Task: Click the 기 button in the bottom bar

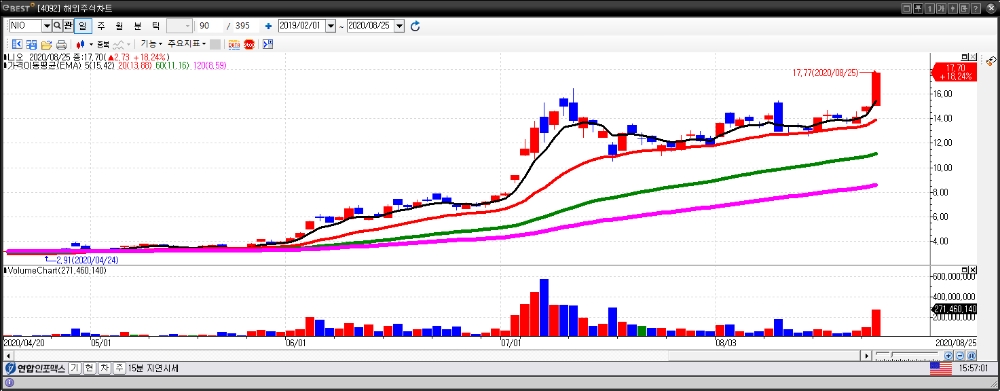Action: tap(75, 368)
